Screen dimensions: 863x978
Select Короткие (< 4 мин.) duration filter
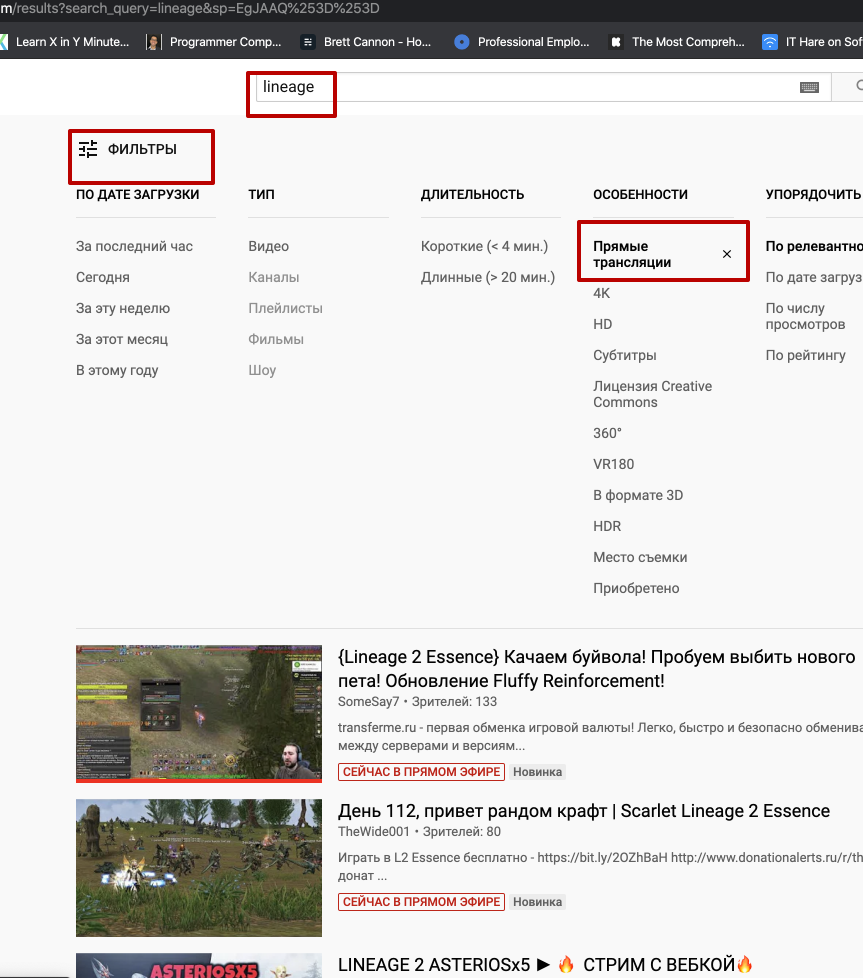pyautogui.click(x=484, y=246)
